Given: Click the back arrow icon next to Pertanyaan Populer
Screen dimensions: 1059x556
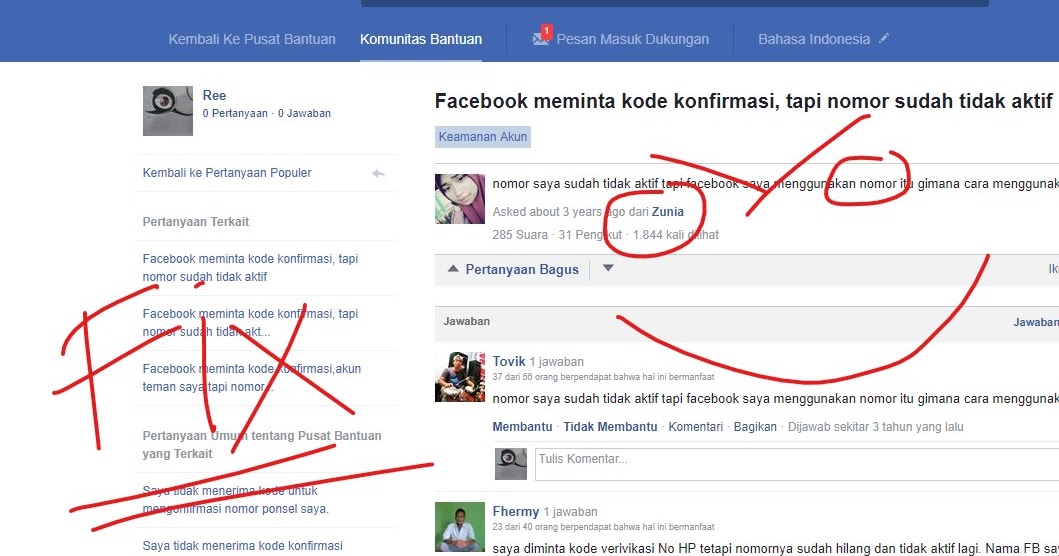Looking at the screenshot, I should [x=378, y=174].
